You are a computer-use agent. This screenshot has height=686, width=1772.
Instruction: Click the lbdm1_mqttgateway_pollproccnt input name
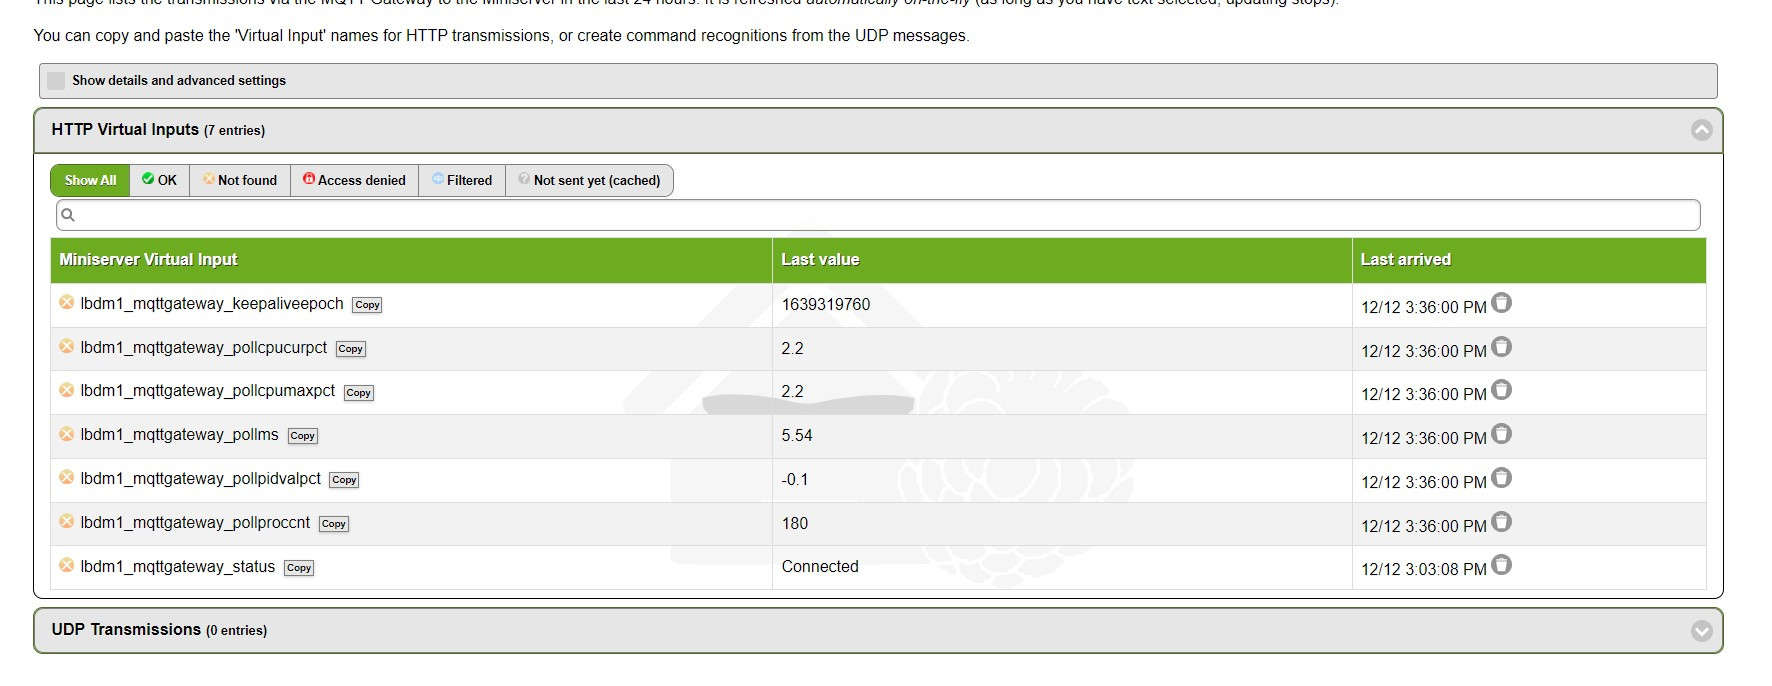[x=195, y=522]
